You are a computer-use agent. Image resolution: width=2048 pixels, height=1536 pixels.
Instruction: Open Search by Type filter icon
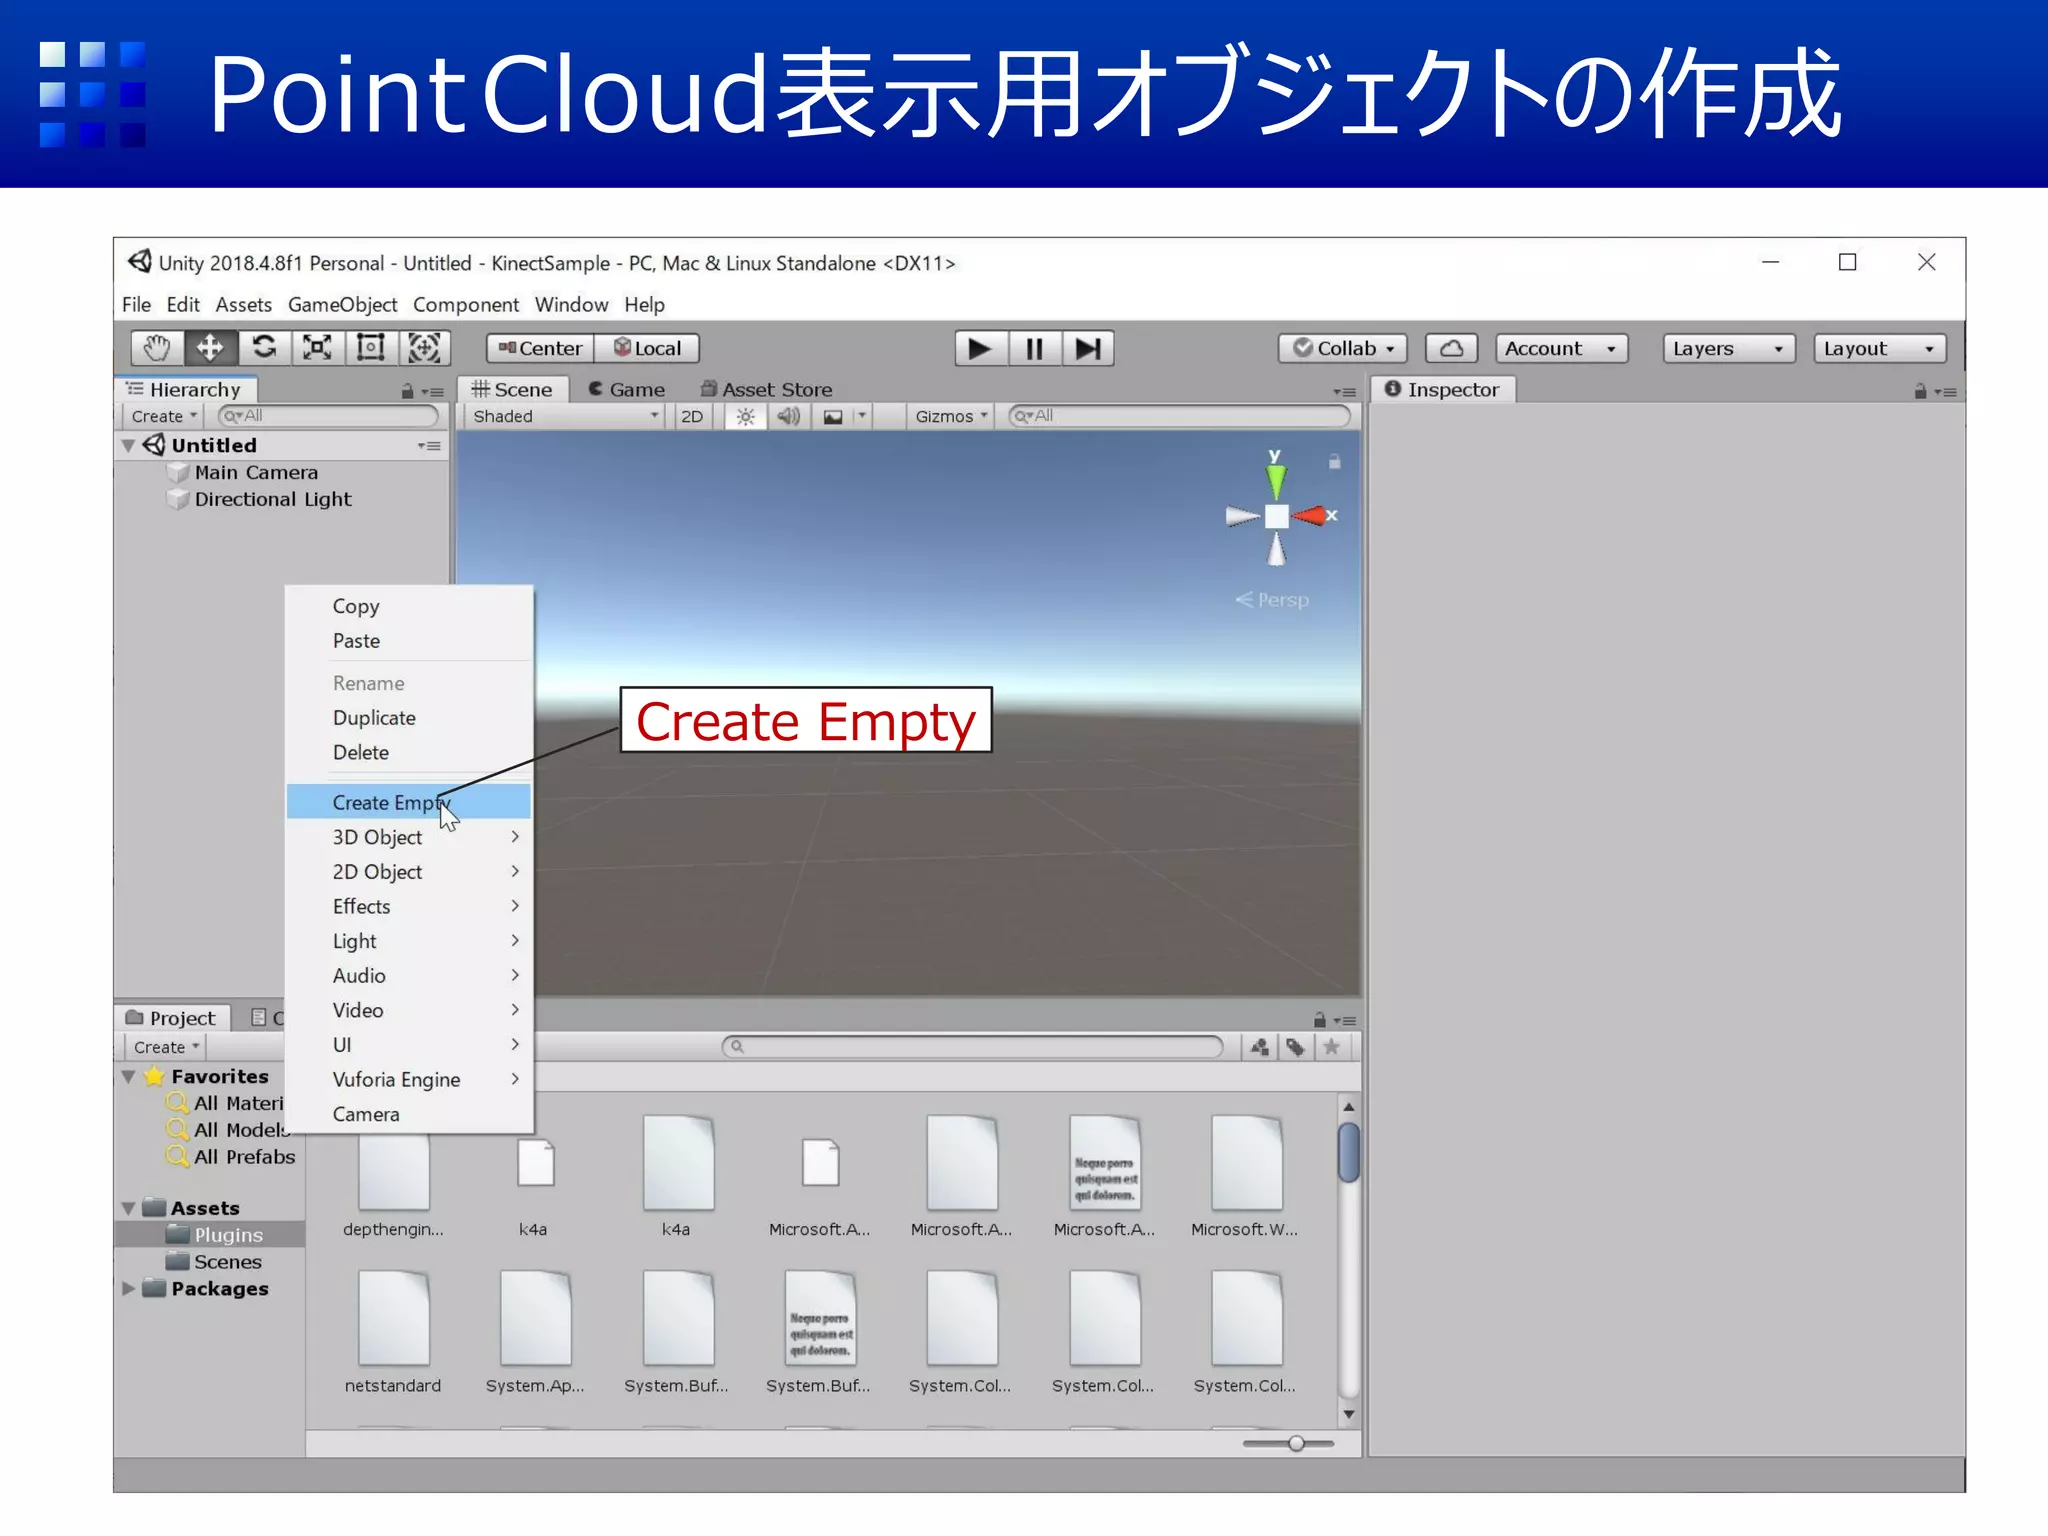pos(1260,1047)
